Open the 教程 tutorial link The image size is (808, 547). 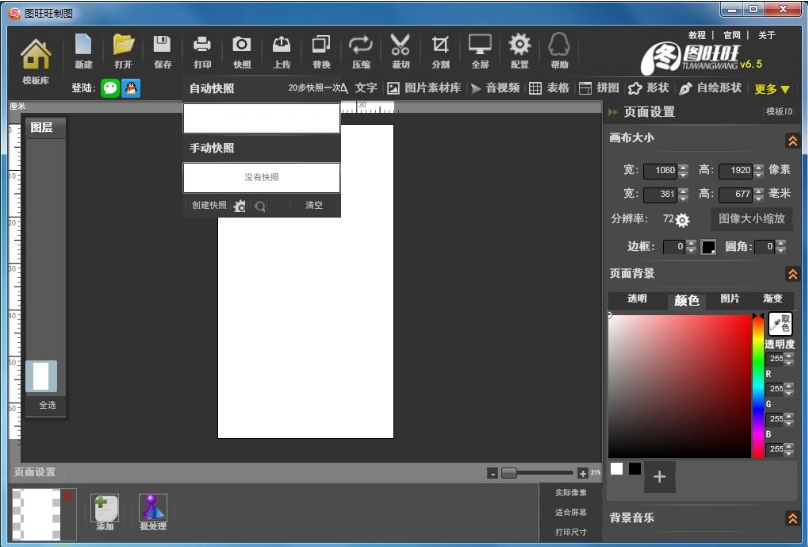tap(697, 35)
